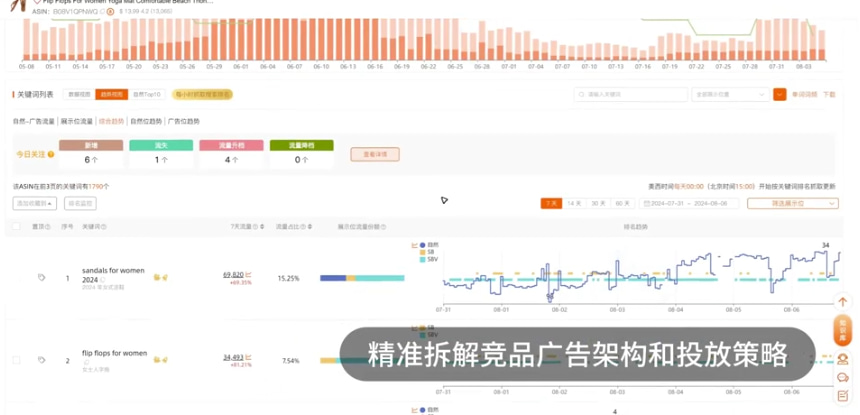Click the yellow 每小时抓取搜索排名 pill
860x415 pixels.
(202, 94)
